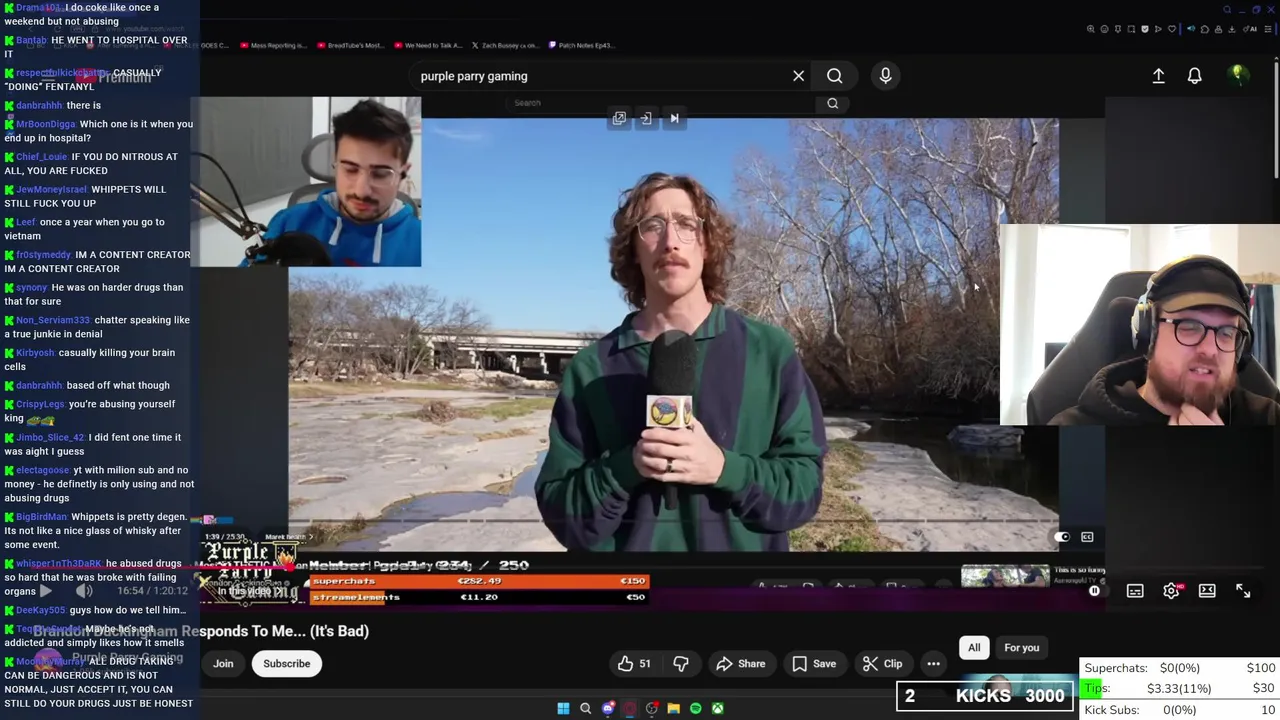Click the arrow-into-box icon above video

(646, 119)
